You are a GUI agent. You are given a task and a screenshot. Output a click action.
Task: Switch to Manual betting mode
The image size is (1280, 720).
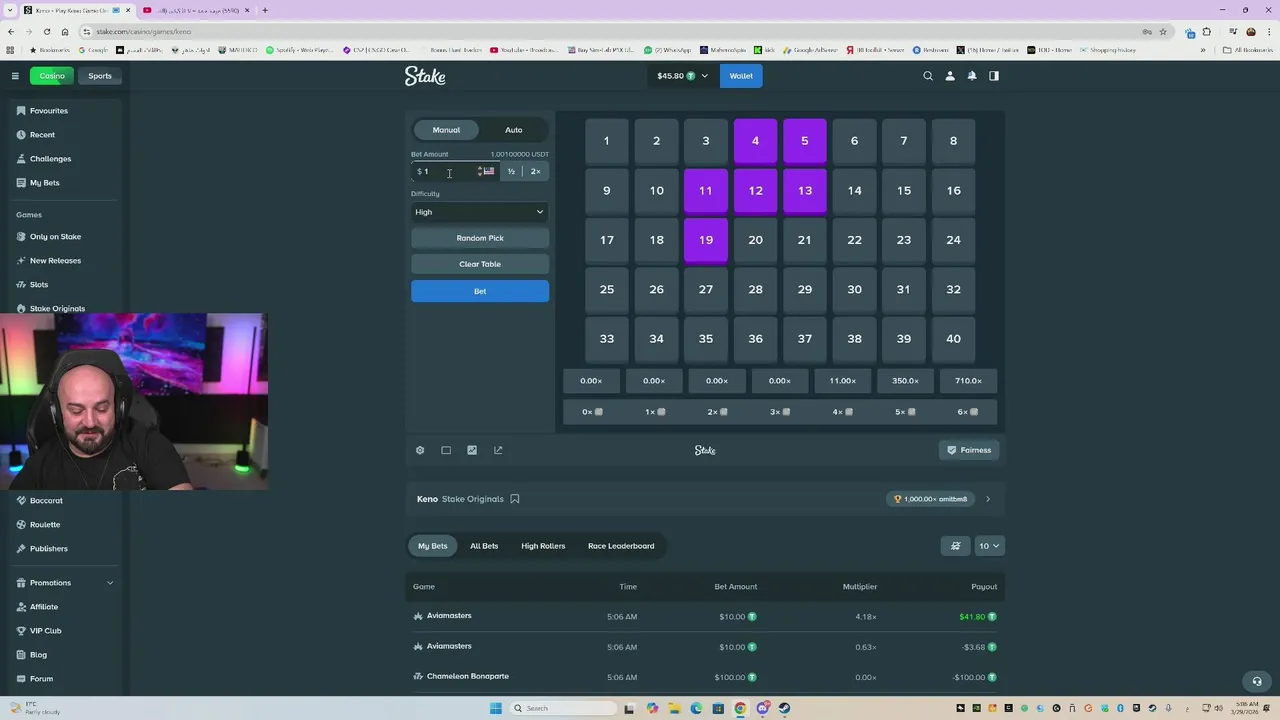(446, 130)
